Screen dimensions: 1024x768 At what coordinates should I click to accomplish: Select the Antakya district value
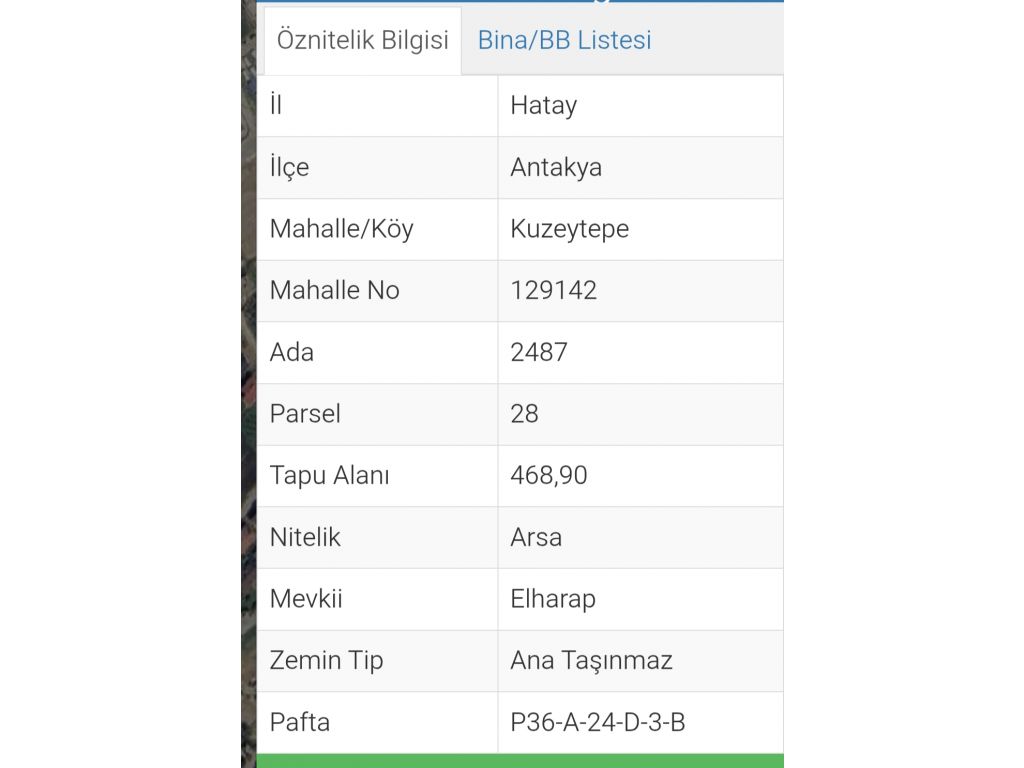pos(556,167)
